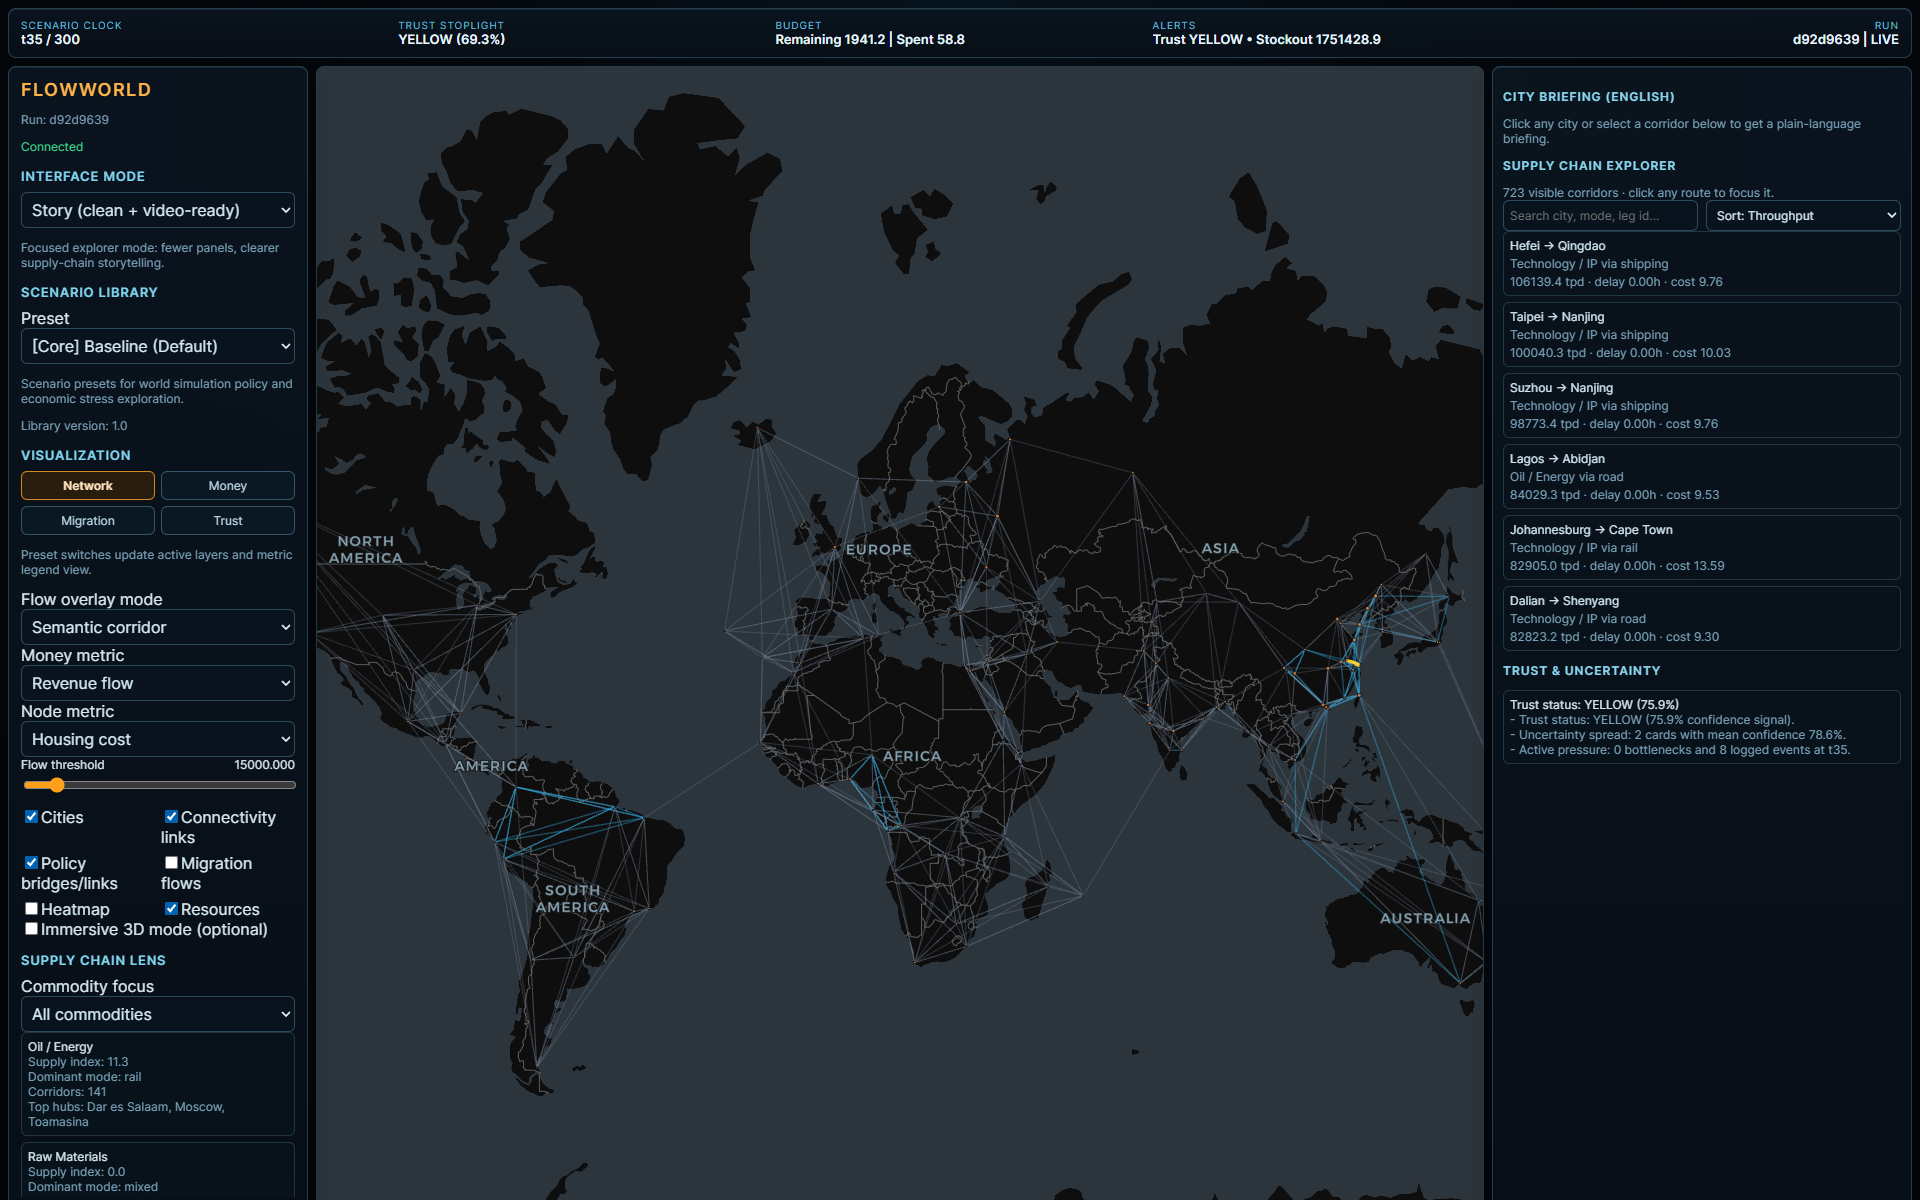Screen dimensions: 1920x1200
Task: Expand the Commodity focus dropdown
Action: click(x=158, y=1014)
